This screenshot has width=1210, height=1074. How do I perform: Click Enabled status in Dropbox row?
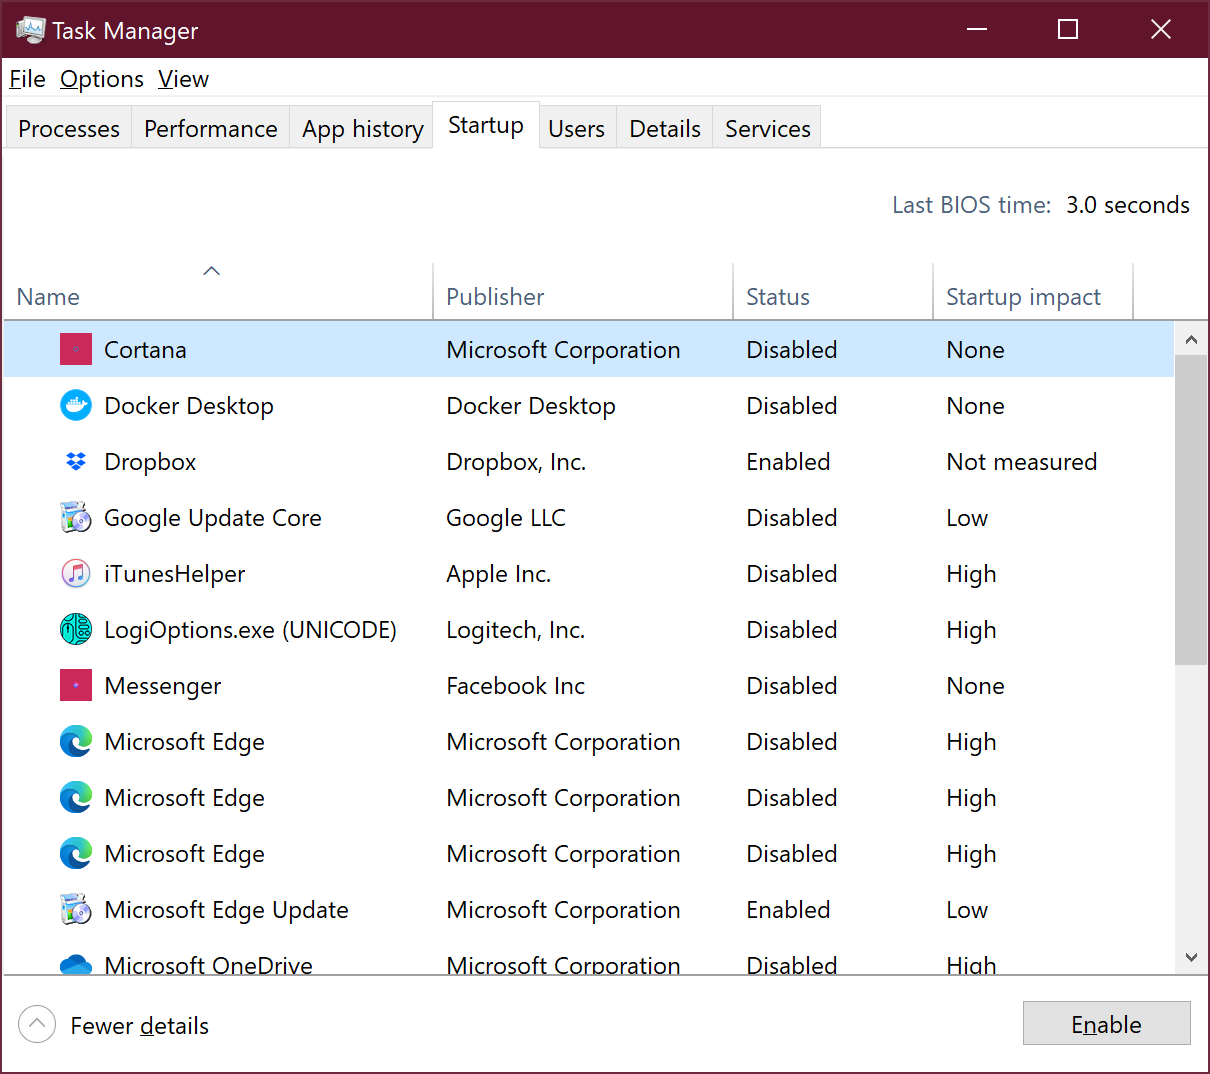pyautogui.click(x=789, y=462)
